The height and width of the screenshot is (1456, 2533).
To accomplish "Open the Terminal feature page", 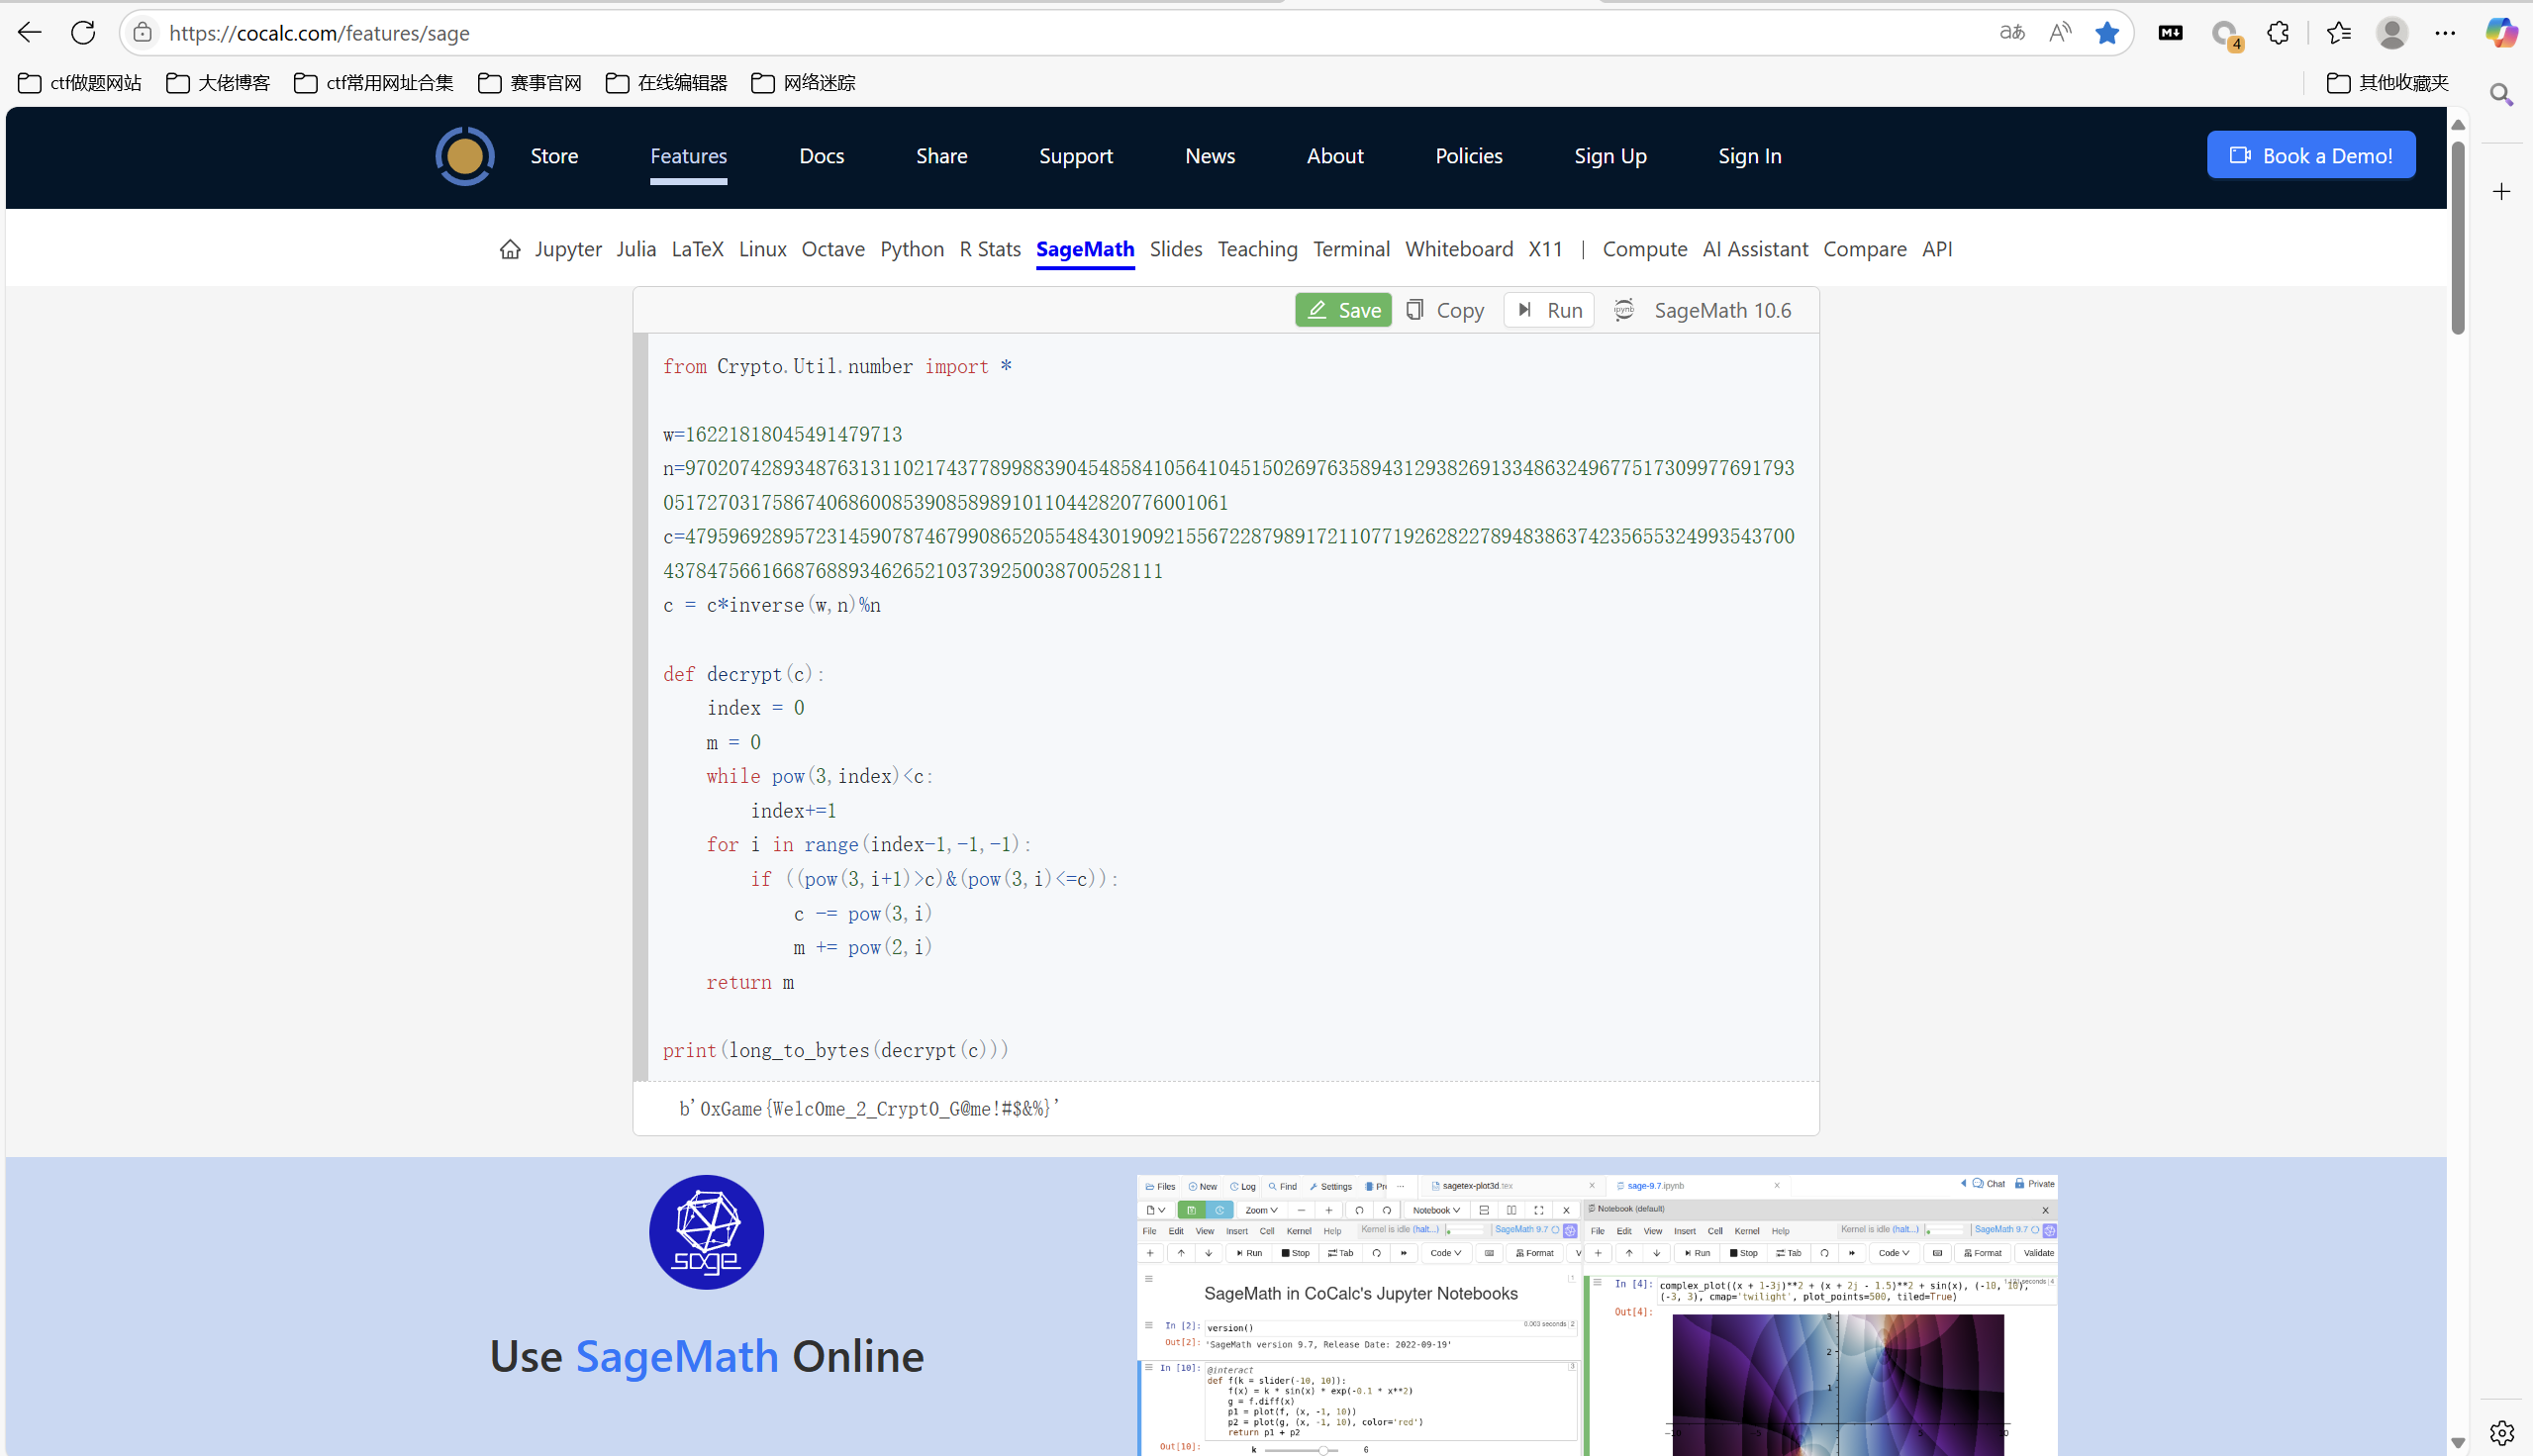I will point(1351,249).
